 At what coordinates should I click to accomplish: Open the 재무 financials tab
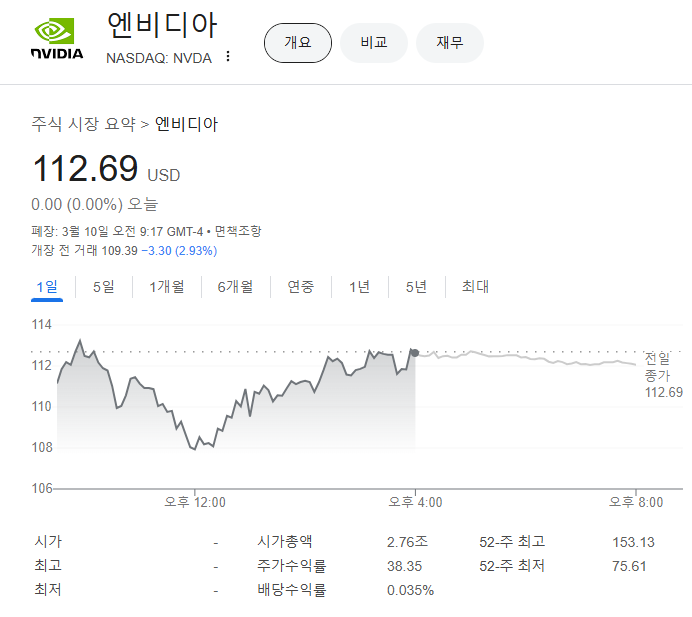pos(450,43)
